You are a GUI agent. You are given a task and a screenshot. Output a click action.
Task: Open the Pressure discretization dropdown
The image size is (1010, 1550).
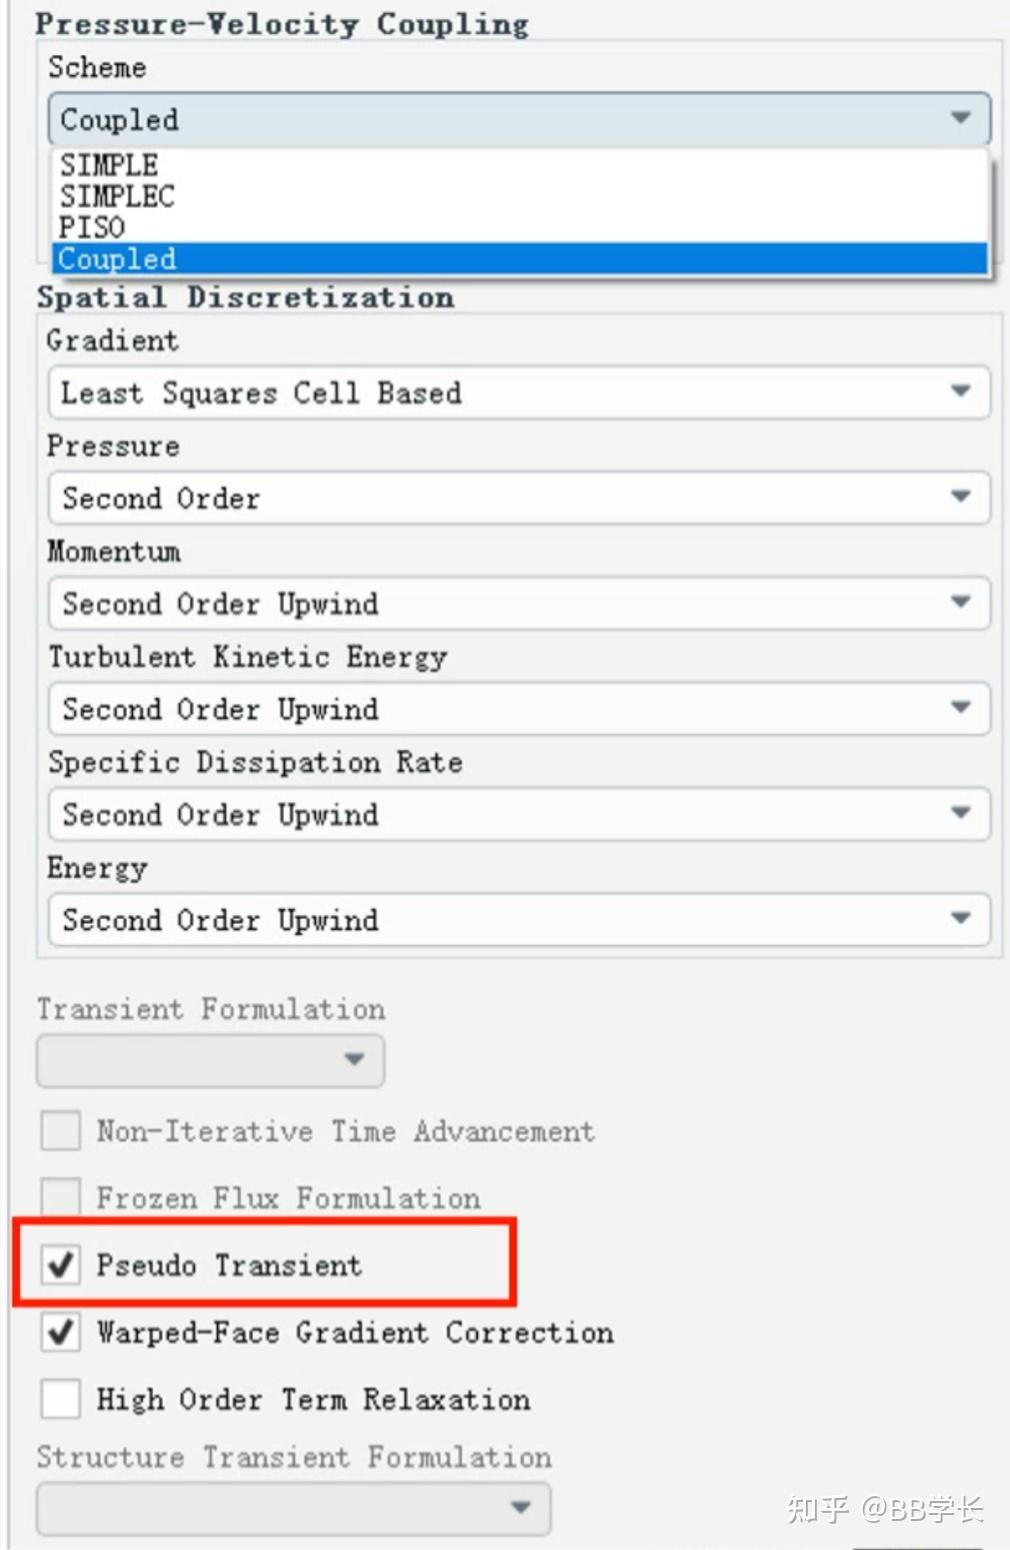[x=518, y=497]
